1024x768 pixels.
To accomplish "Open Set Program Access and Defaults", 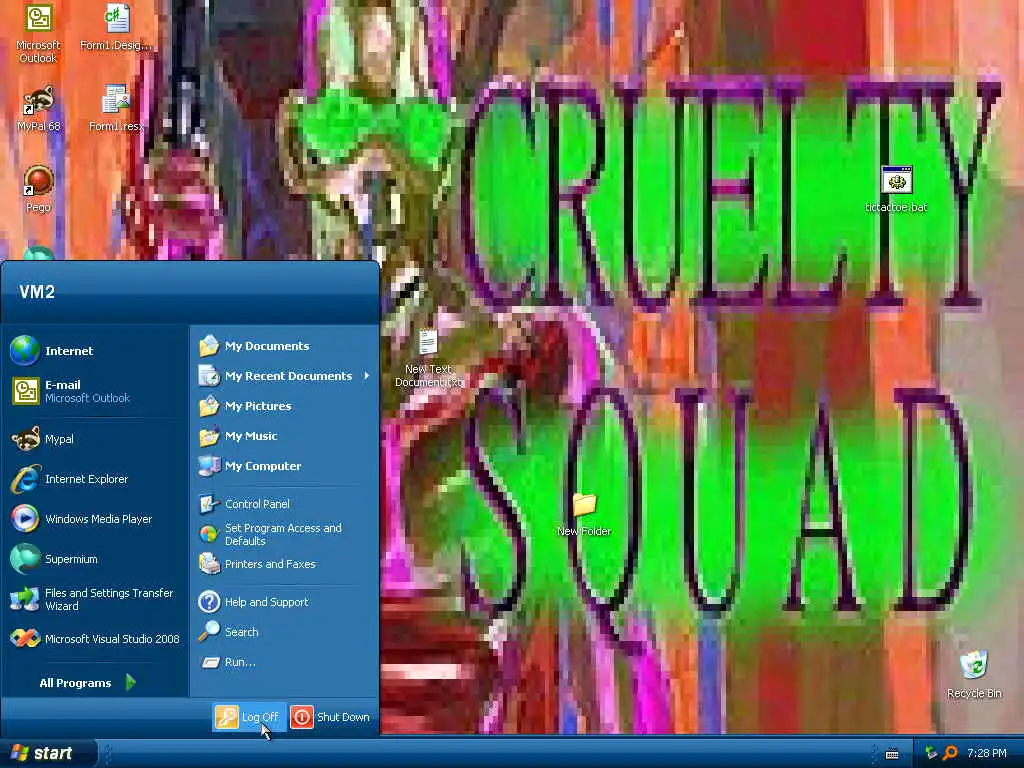I will coord(284,534).
